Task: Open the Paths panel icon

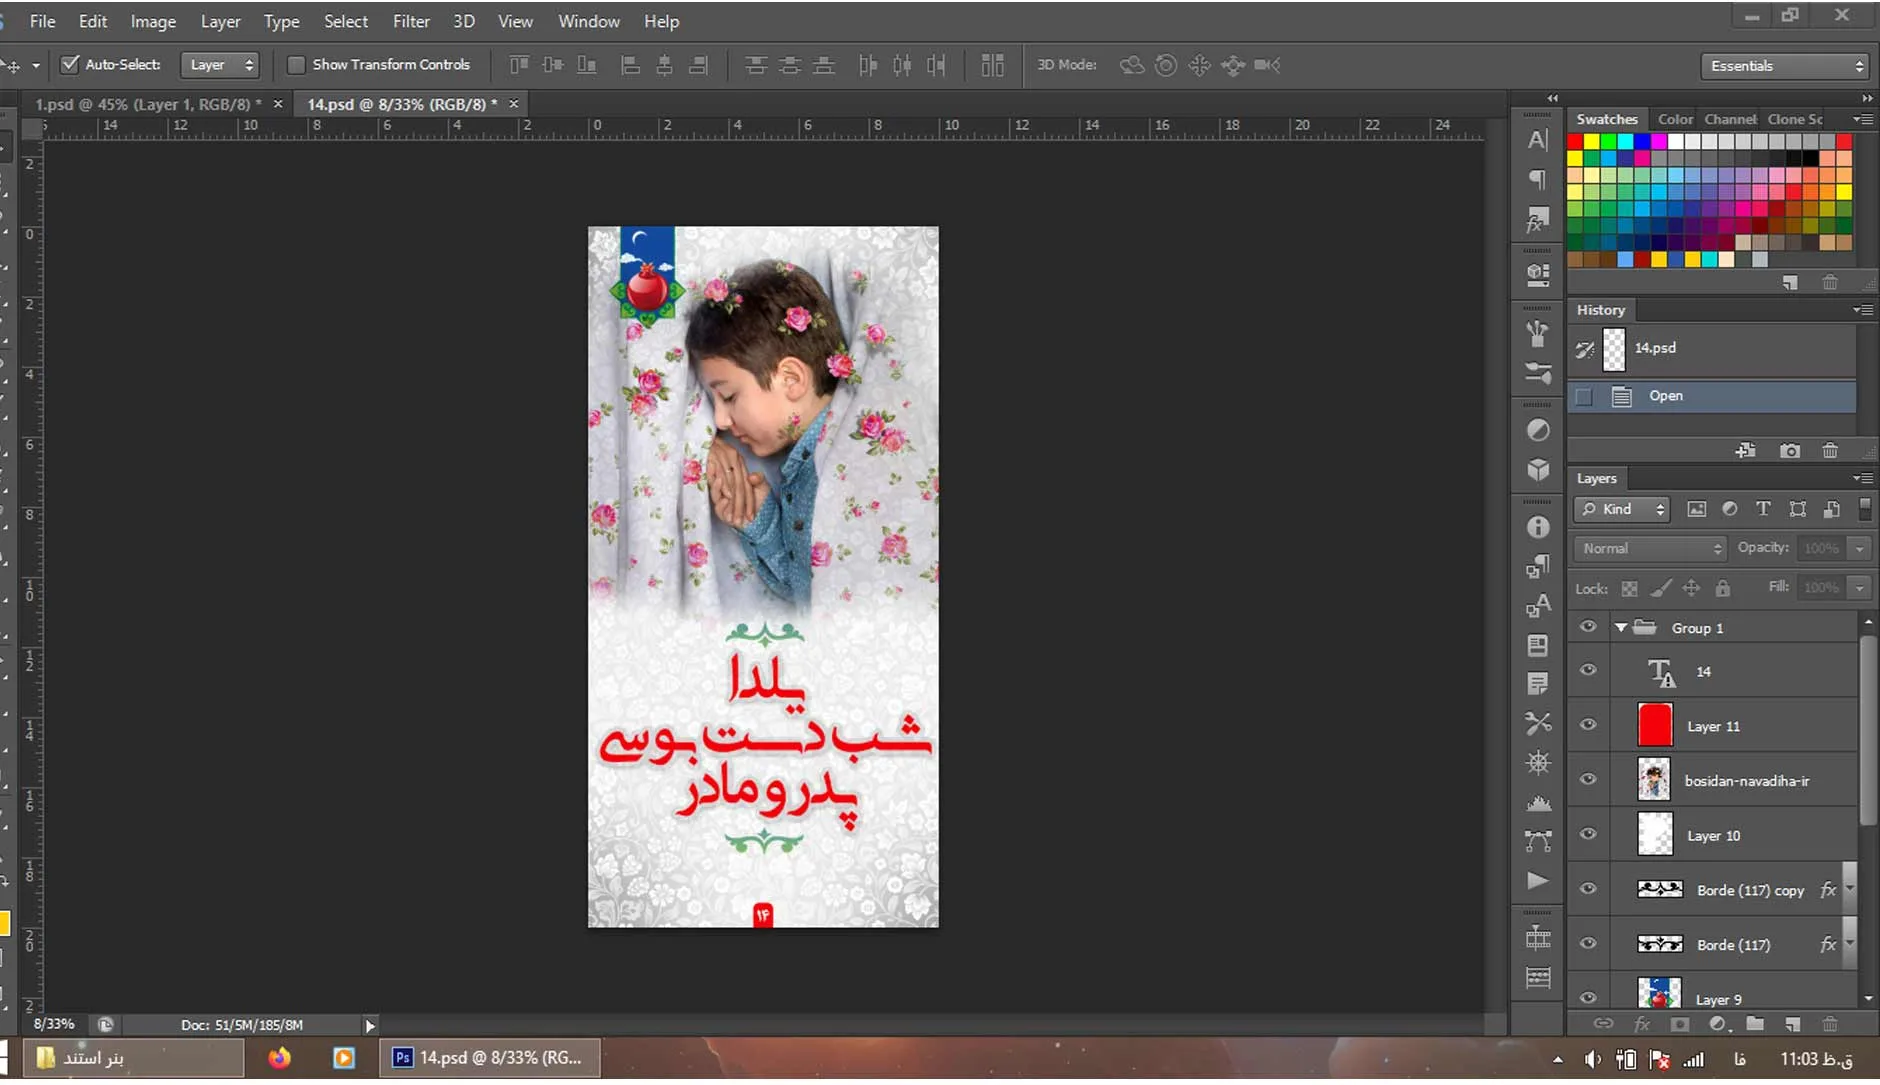Action: pos(1538,841)
